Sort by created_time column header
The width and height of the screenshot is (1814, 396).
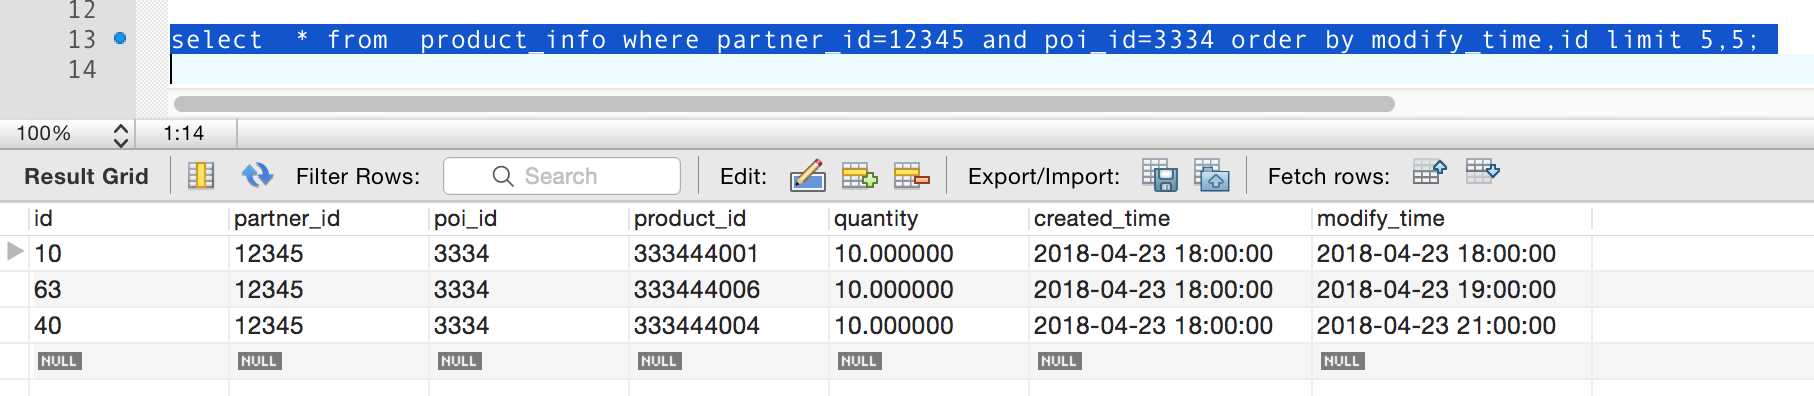coord(1170,218)
